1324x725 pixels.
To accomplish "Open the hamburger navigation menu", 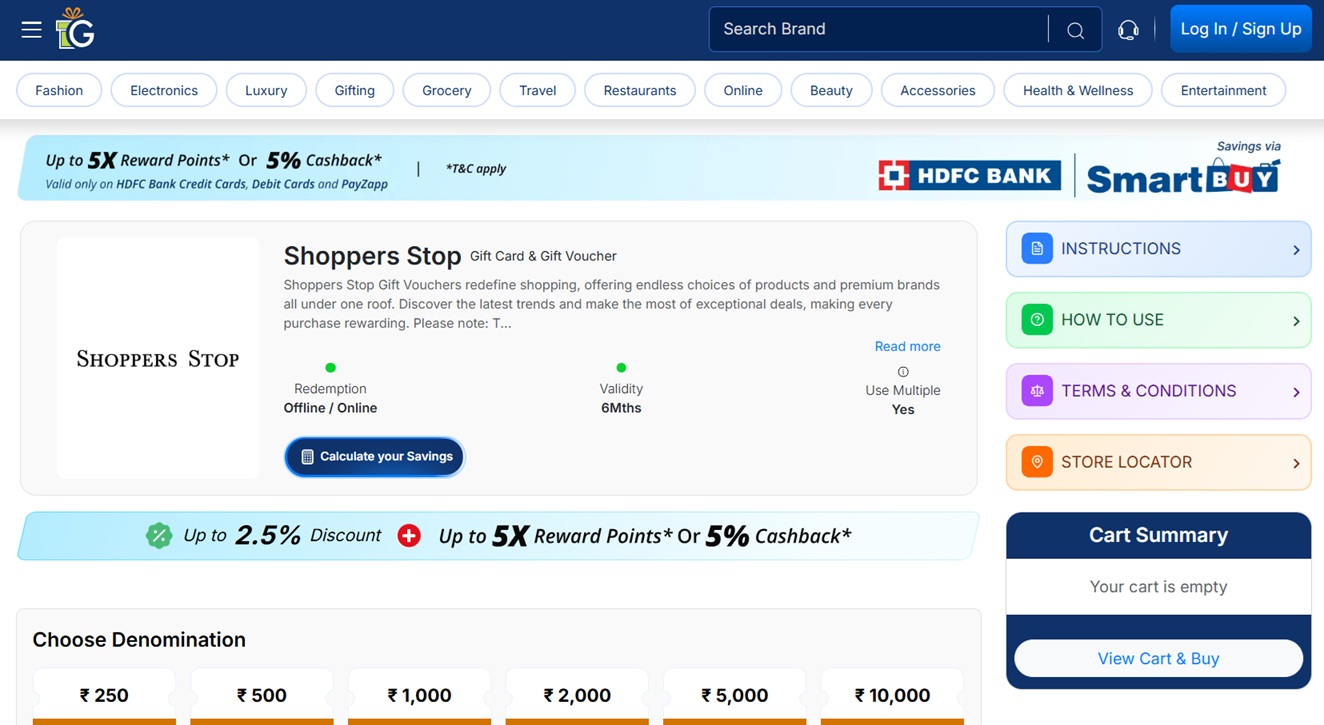I will point(31,30).
